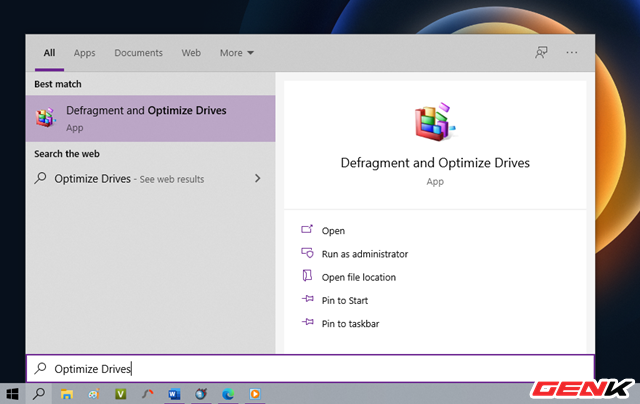
Task: Open the orange media player taskbar icon
Action: pyautogui.click(x=255, y=393)
